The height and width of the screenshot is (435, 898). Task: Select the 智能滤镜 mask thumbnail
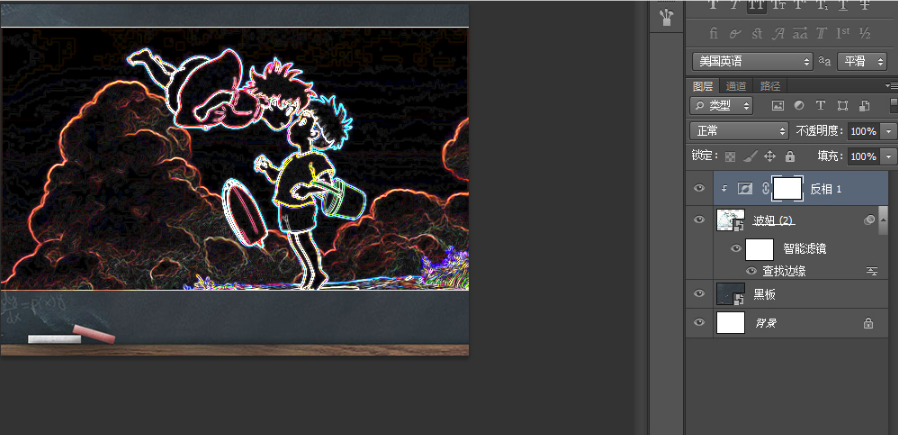[x=759, y=249]
